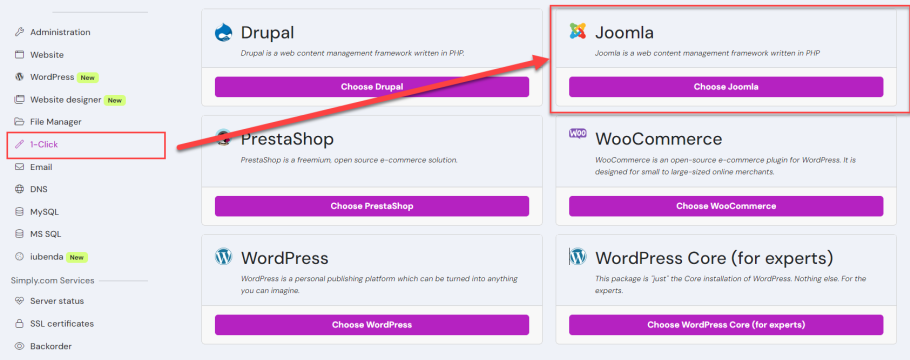
Task: Click the File Manager folder icon
Action: pos(19,122)
